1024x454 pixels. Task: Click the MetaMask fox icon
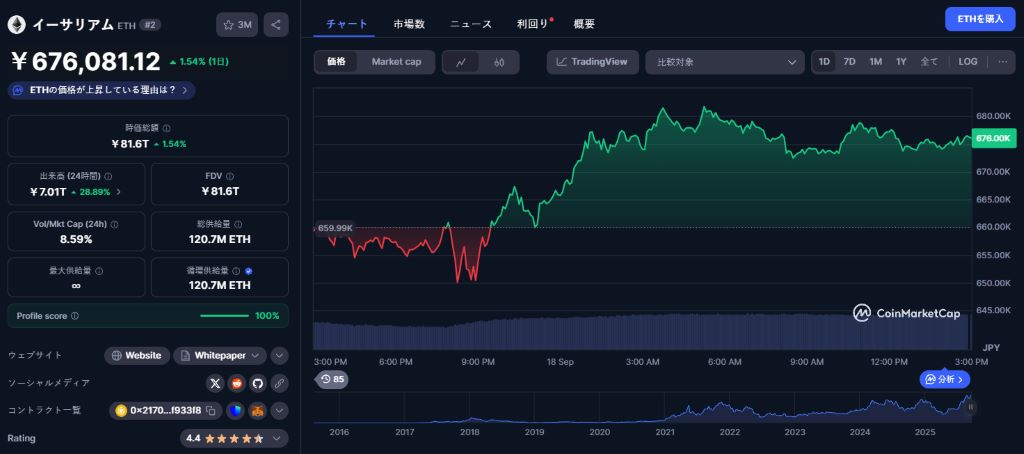point(257,411)
